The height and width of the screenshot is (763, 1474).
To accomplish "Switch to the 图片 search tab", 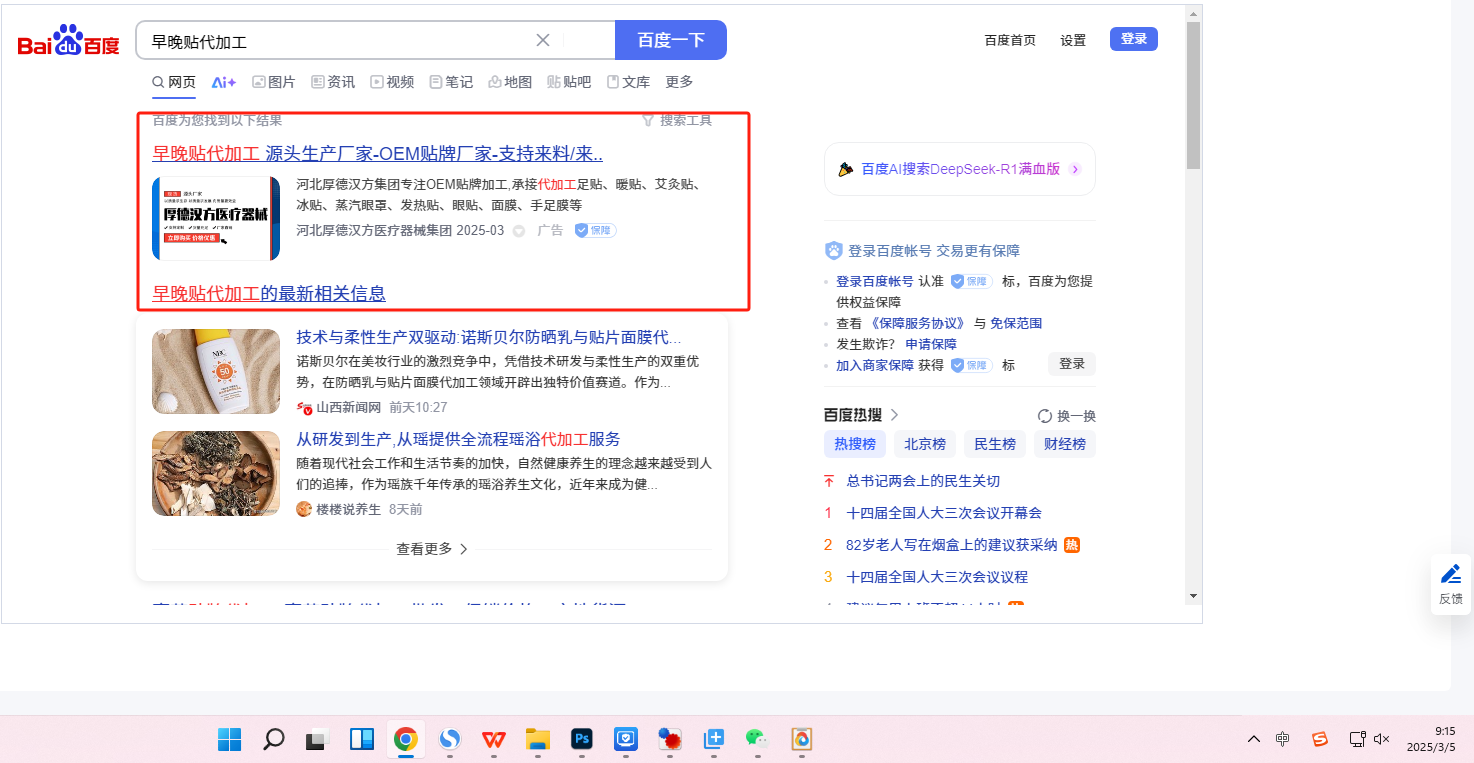I will pos(273,82).
